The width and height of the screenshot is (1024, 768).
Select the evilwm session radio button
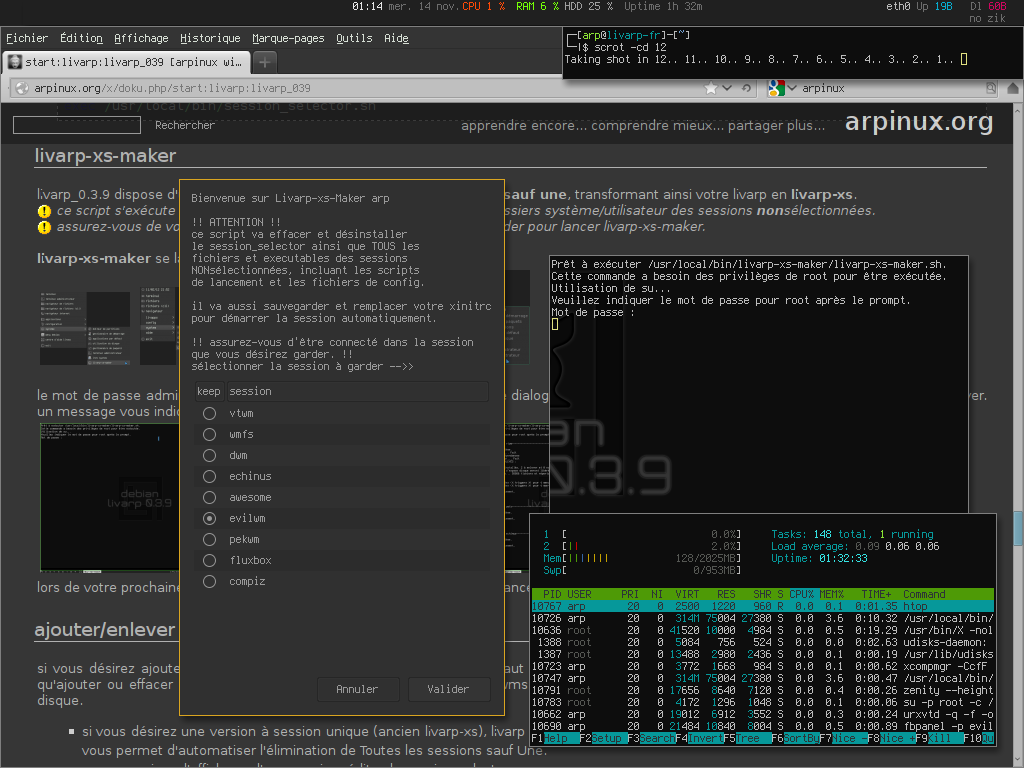209,518
